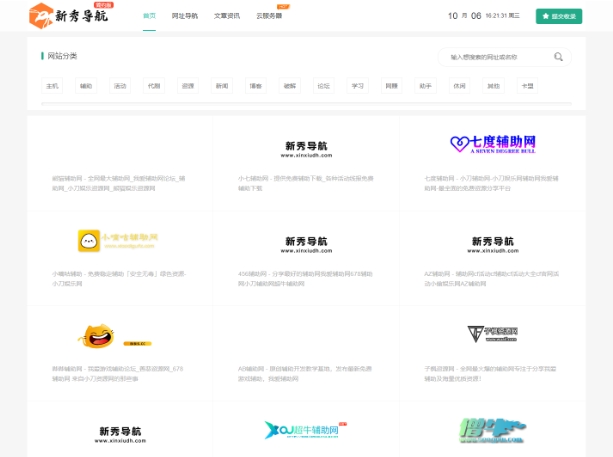Select the 新闻 category tag
Image resolution: width=613 pixels, height=457 pixels.
pos(222,86)
